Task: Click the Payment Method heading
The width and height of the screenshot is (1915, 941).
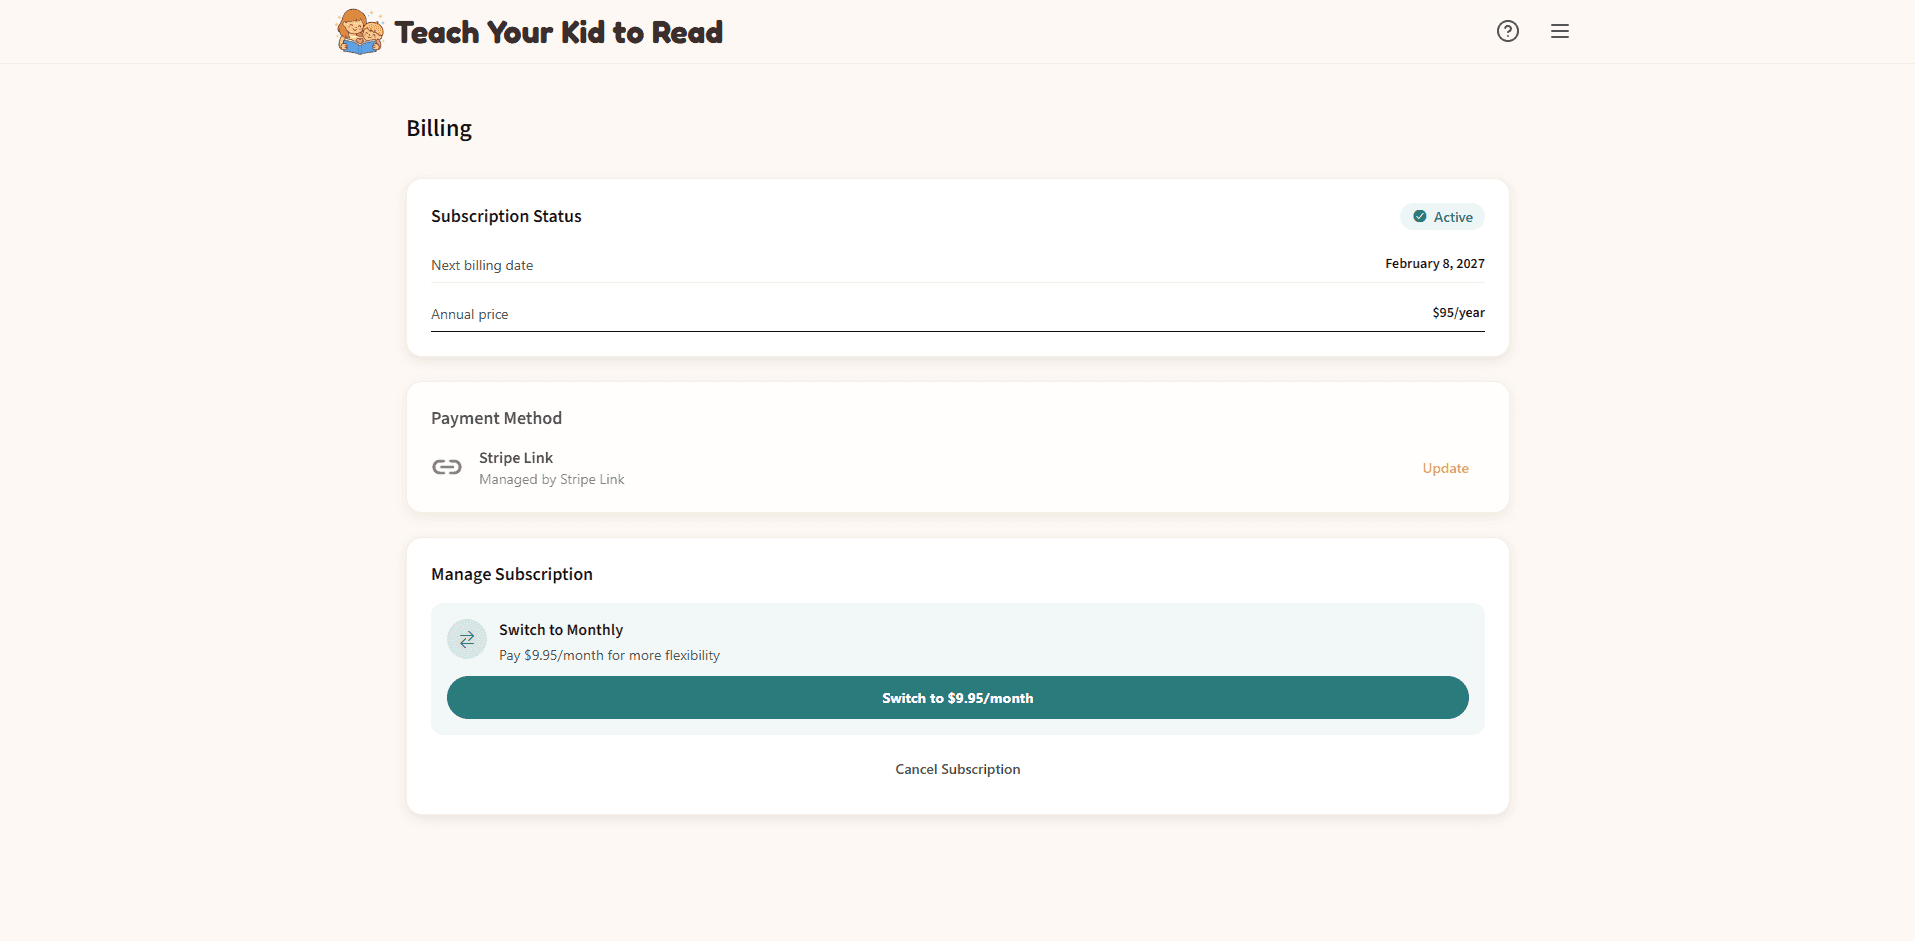Action: (x=497, y=418)
